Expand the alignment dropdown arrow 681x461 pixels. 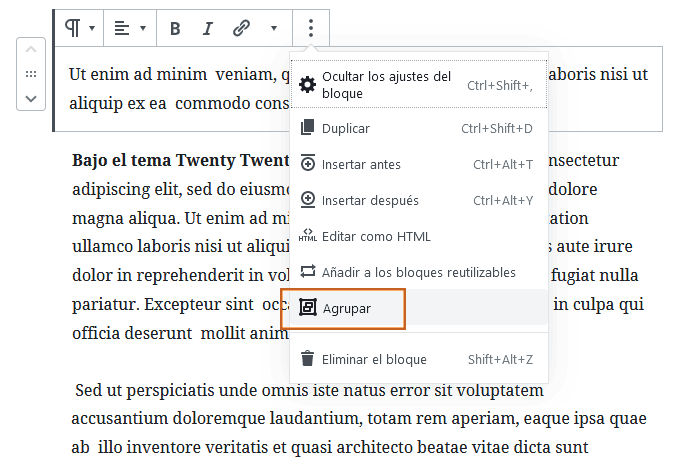(143, 28)
